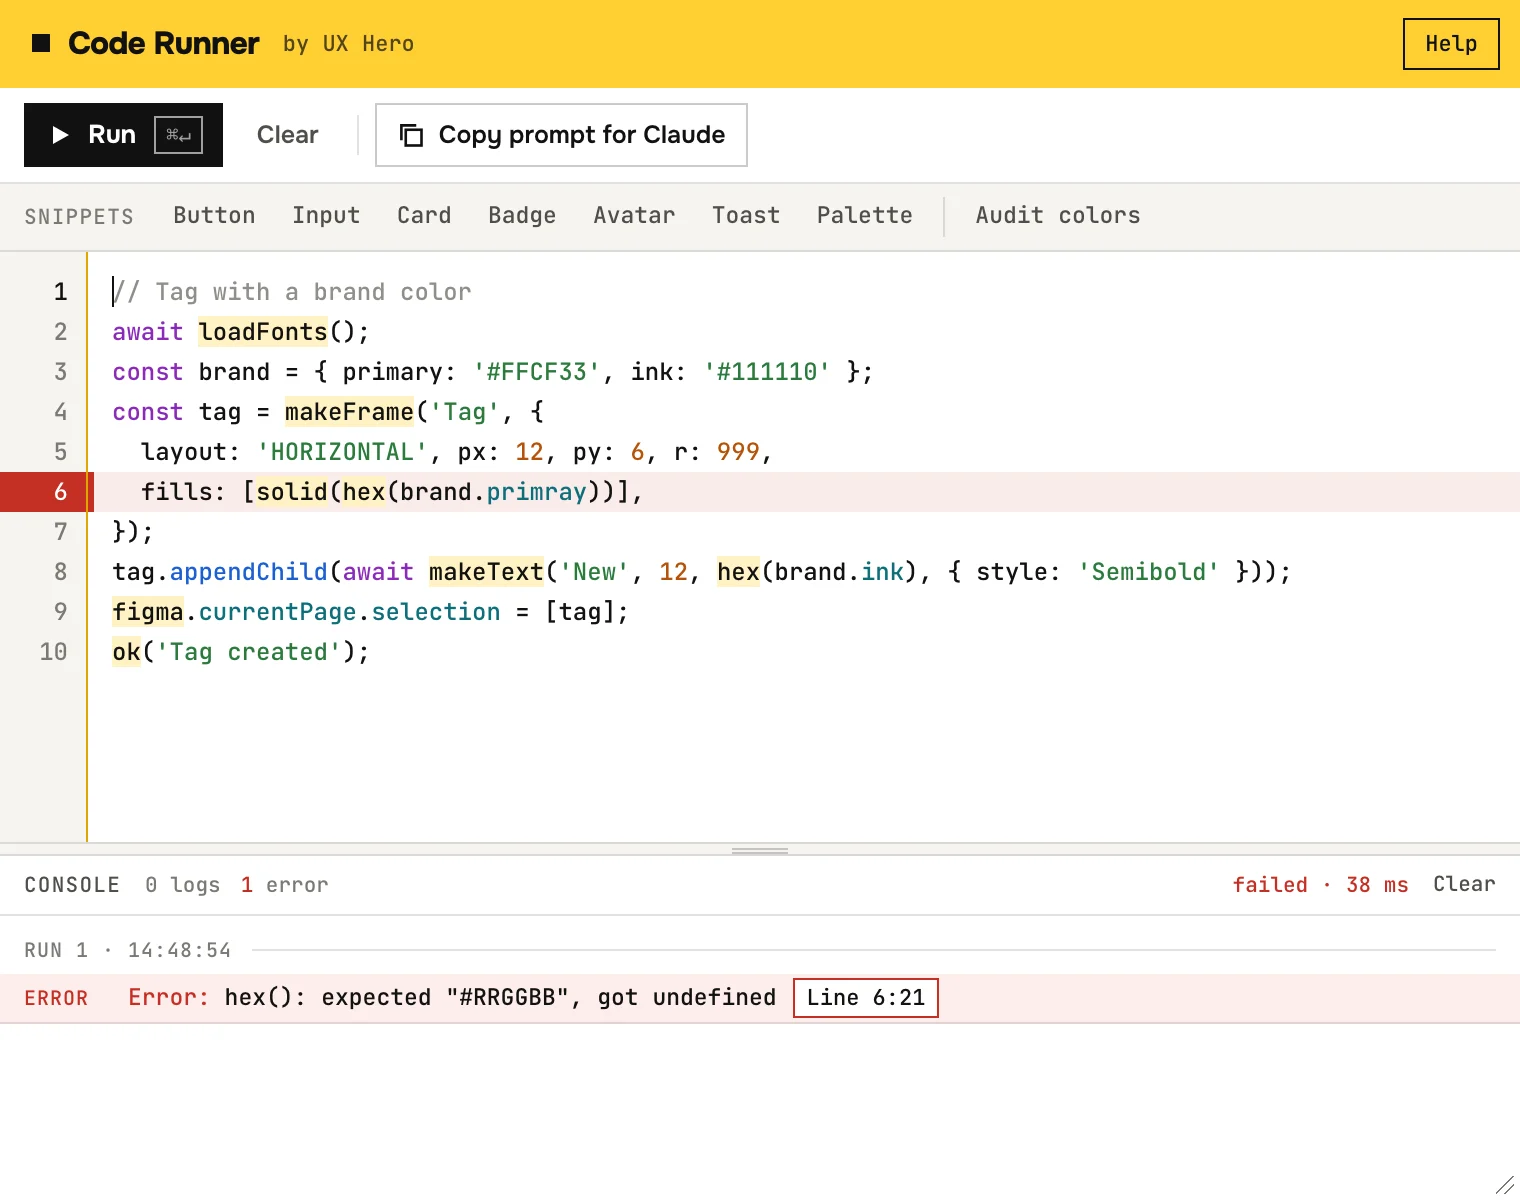Viewport: 1520px width, 1200px height.
Task: Click the 'RUN 1 · 14:48:54' run header
Action: click(x=128, y=950)
